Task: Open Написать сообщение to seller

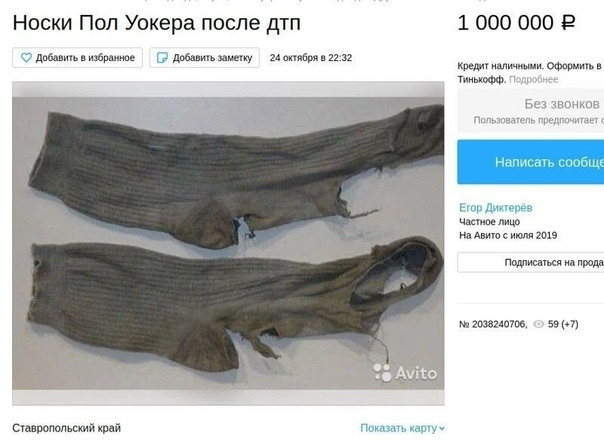Action: (531, 162)
